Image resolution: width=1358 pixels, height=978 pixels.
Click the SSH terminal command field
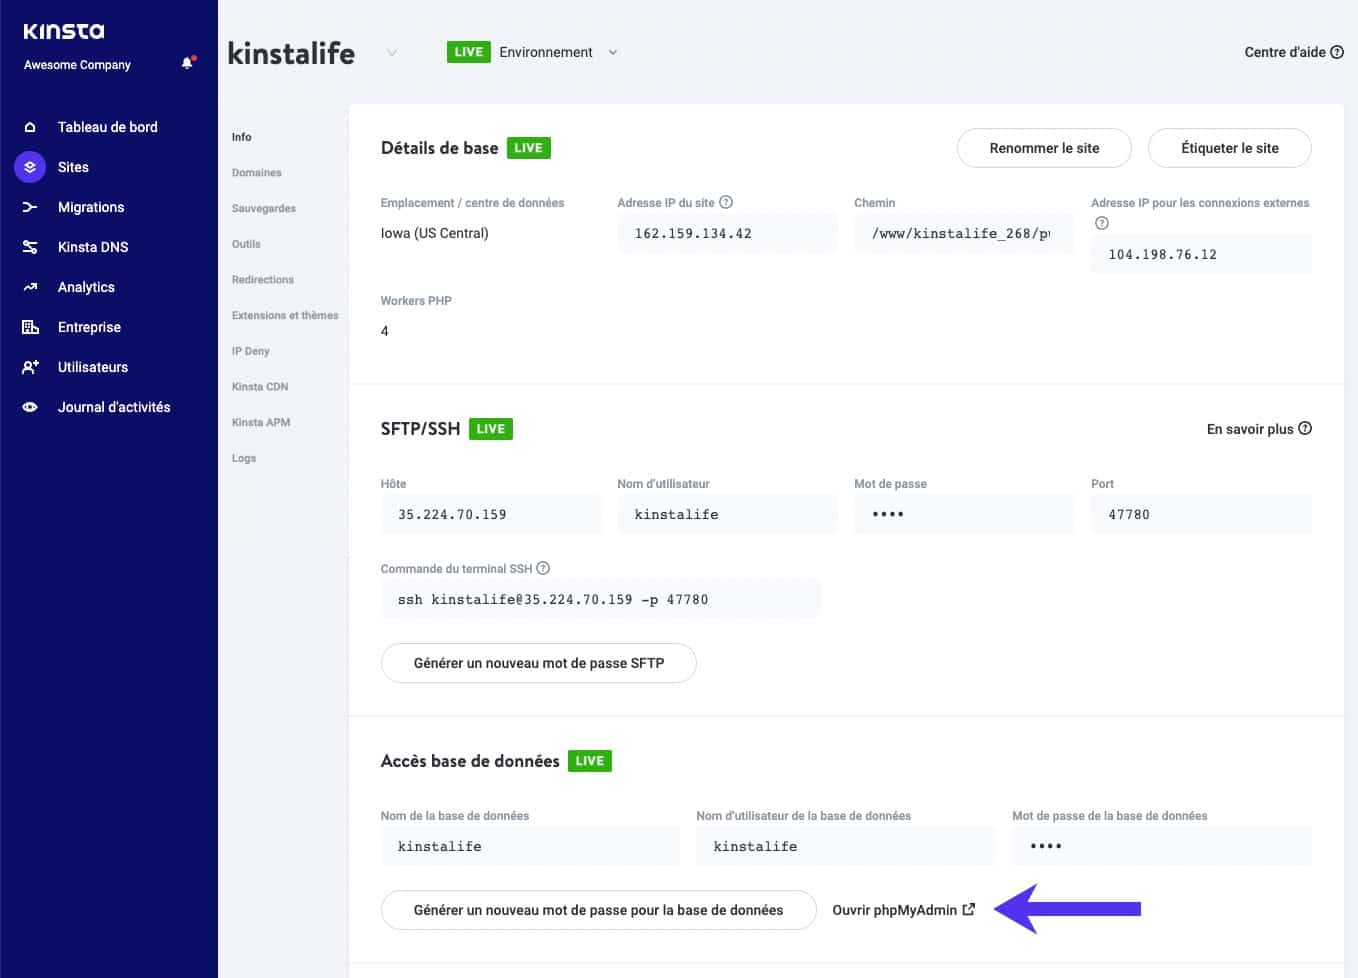600,600
